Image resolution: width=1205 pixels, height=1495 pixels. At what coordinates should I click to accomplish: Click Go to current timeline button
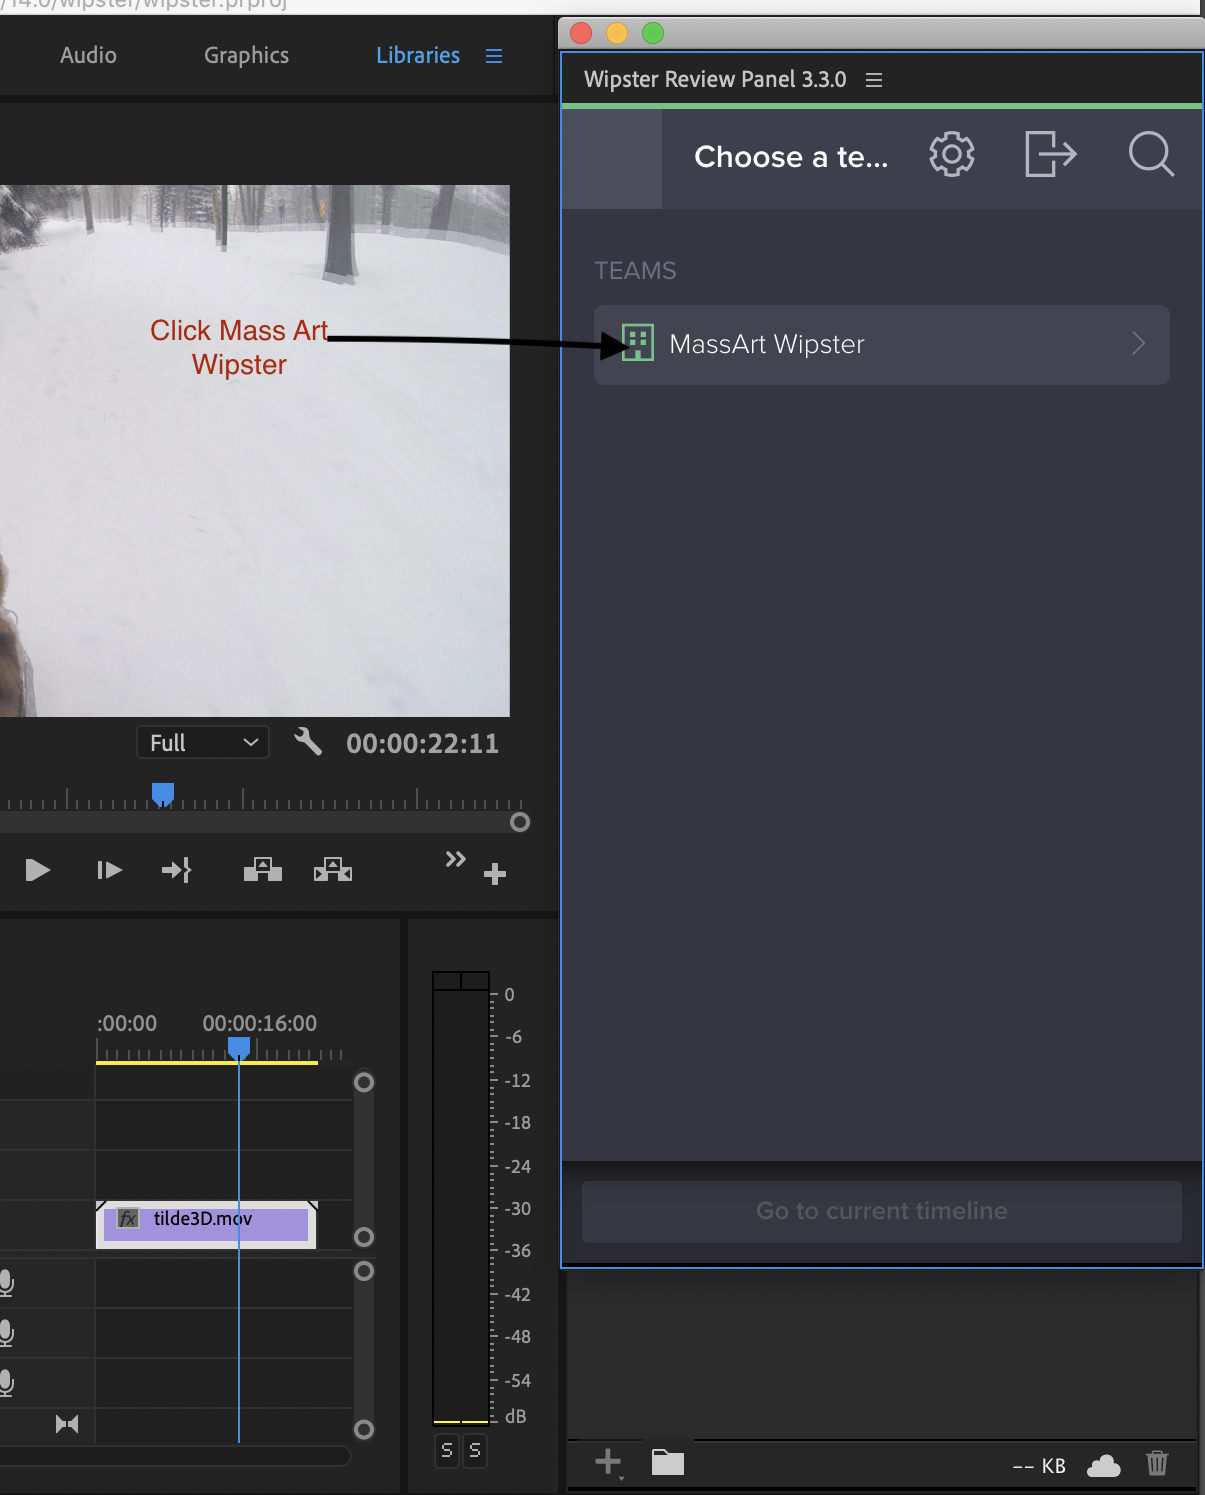(x=882, y=1211)
